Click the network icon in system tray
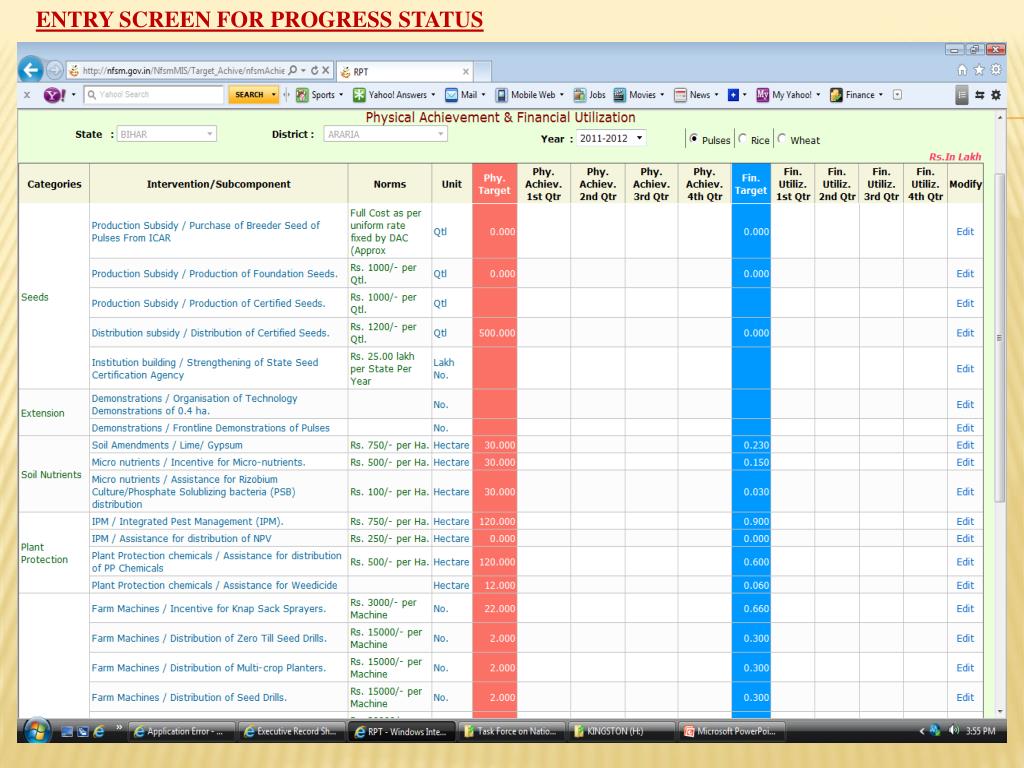 pyautogui.click(x=935, y=731)
